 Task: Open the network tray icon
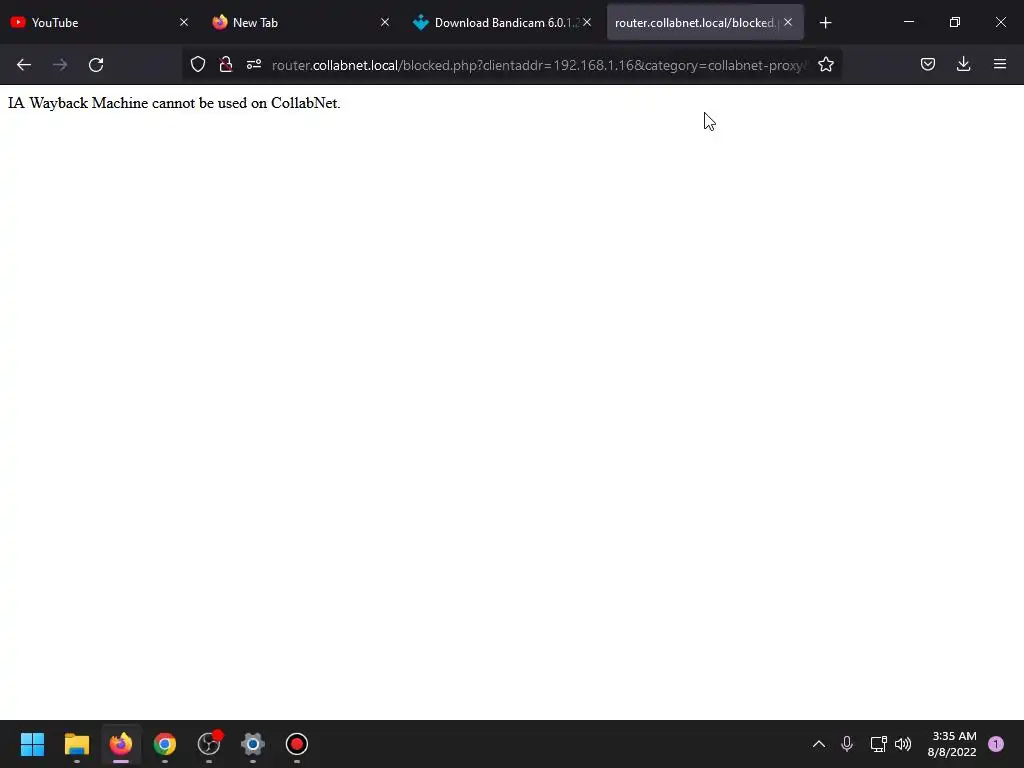point(878,744)
